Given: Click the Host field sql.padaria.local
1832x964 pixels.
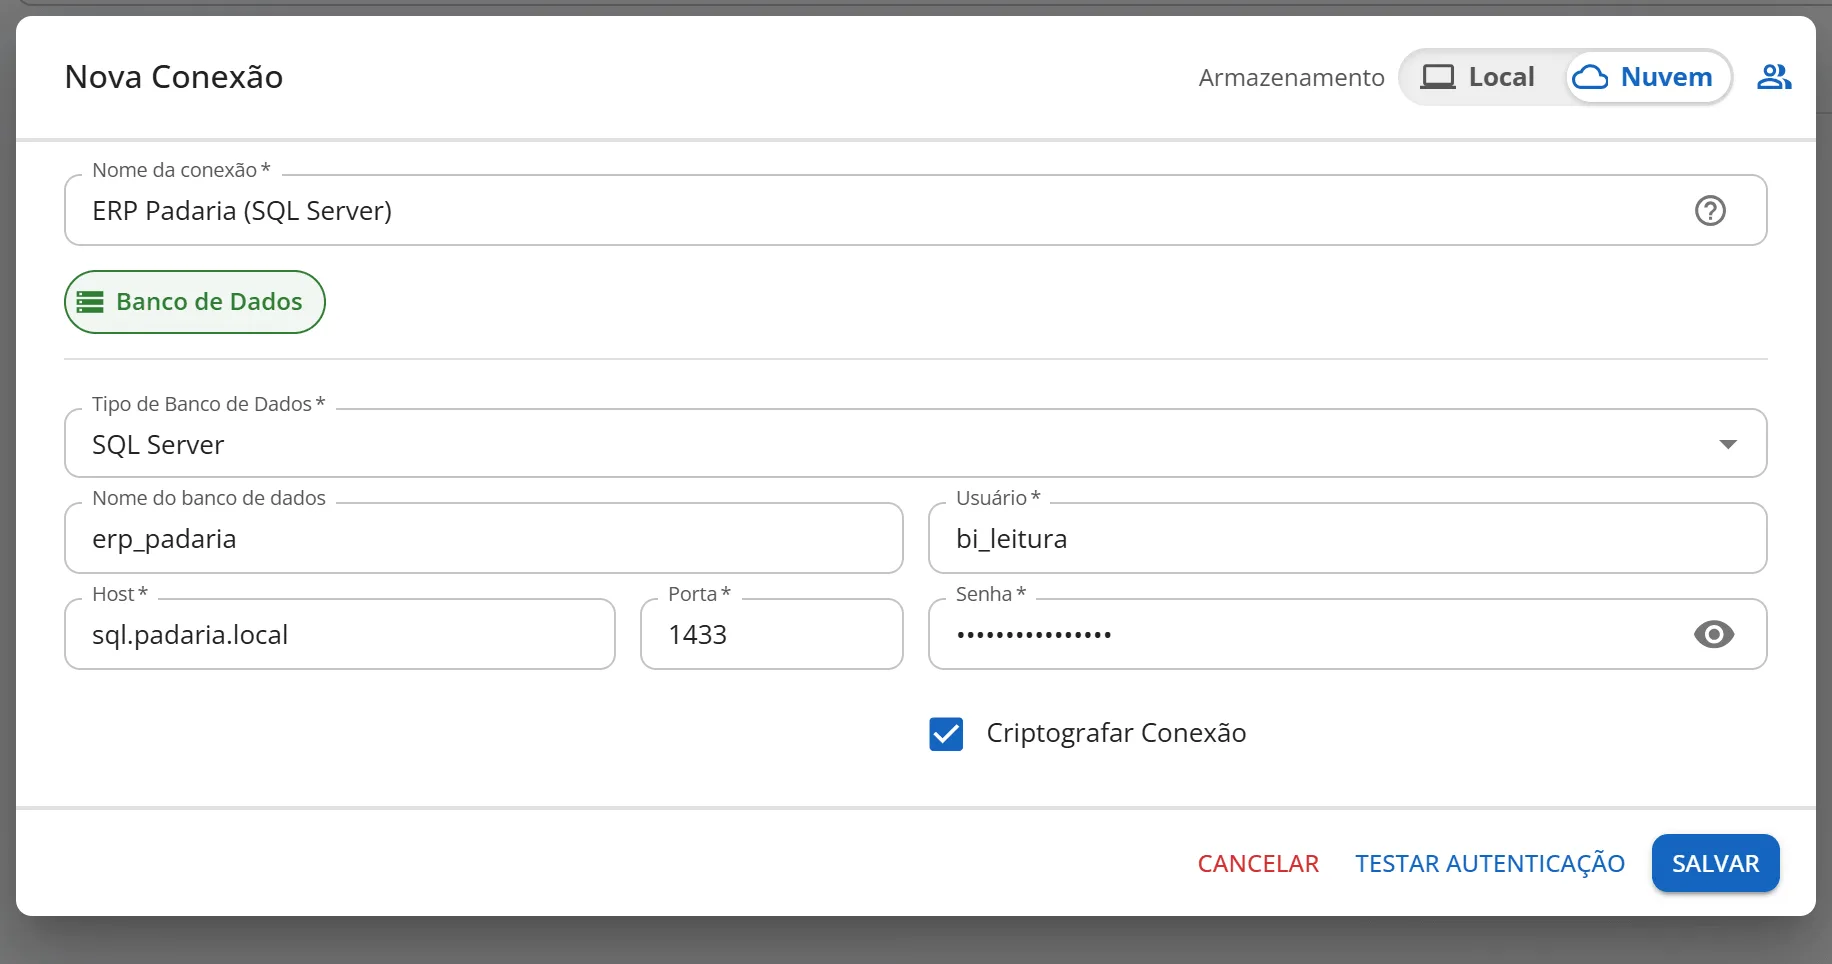Looking at the screenshot, I should pos(340,634).
